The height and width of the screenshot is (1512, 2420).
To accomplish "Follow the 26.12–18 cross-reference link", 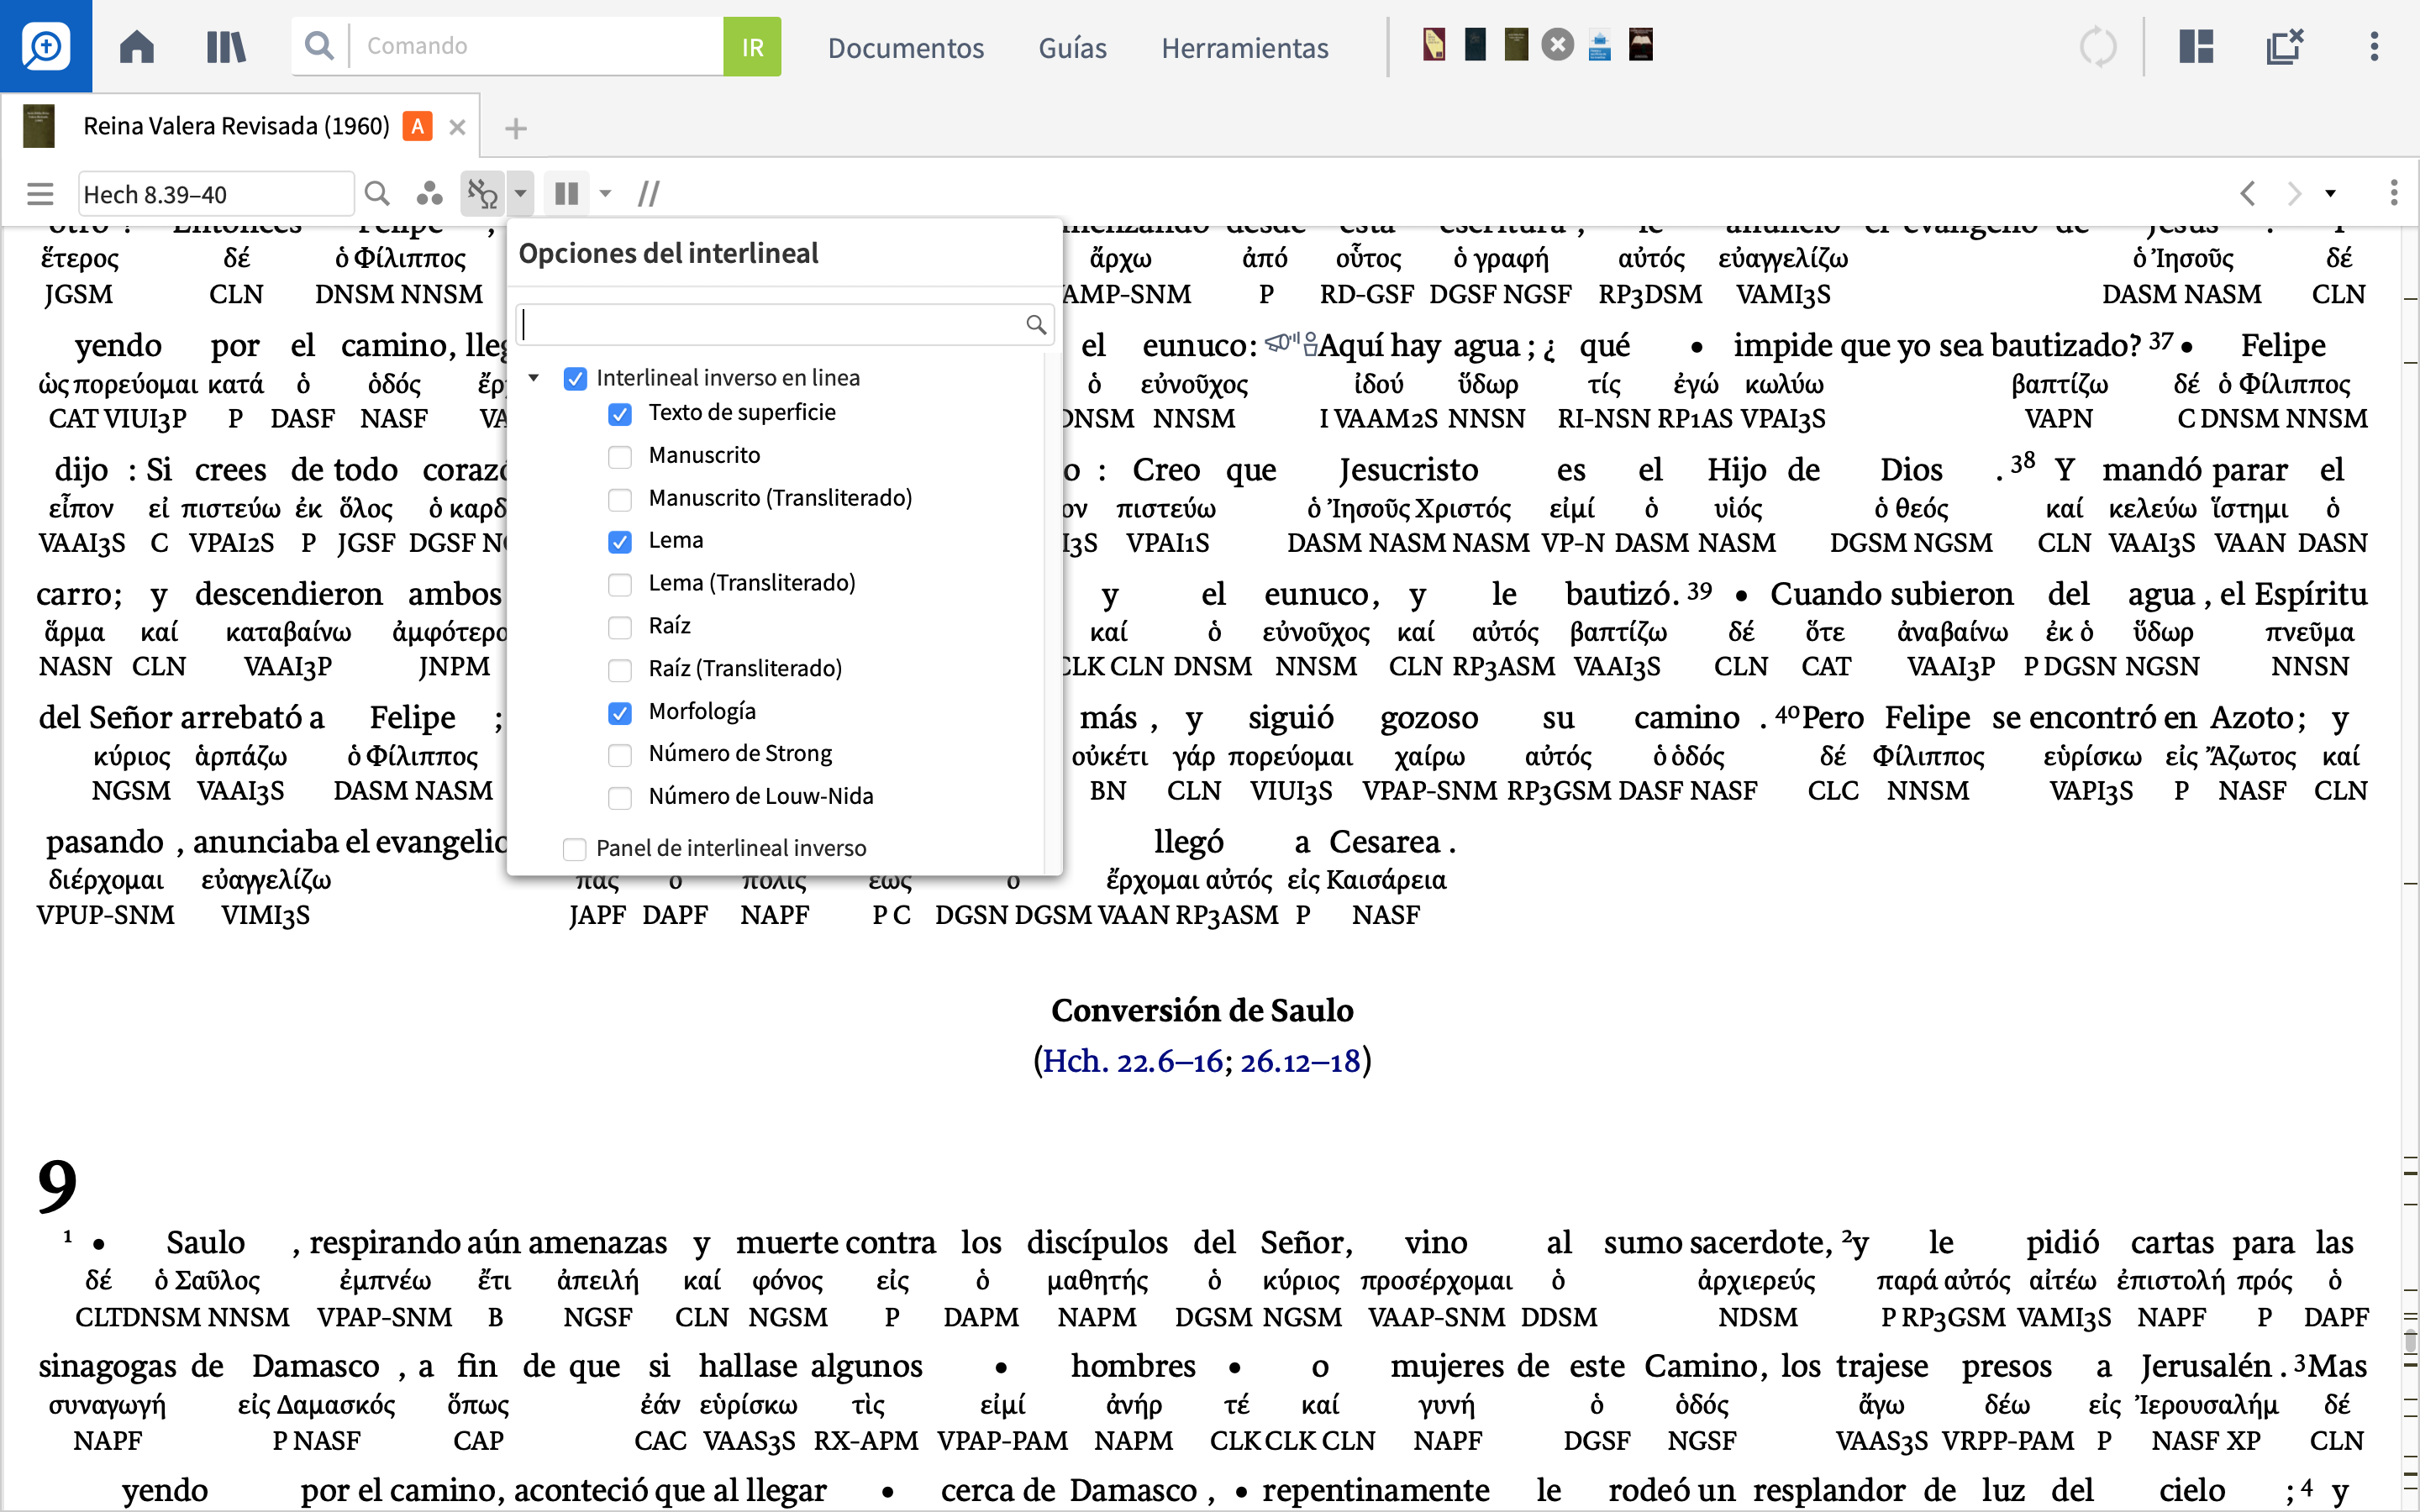I will tap(1300, 1060).
